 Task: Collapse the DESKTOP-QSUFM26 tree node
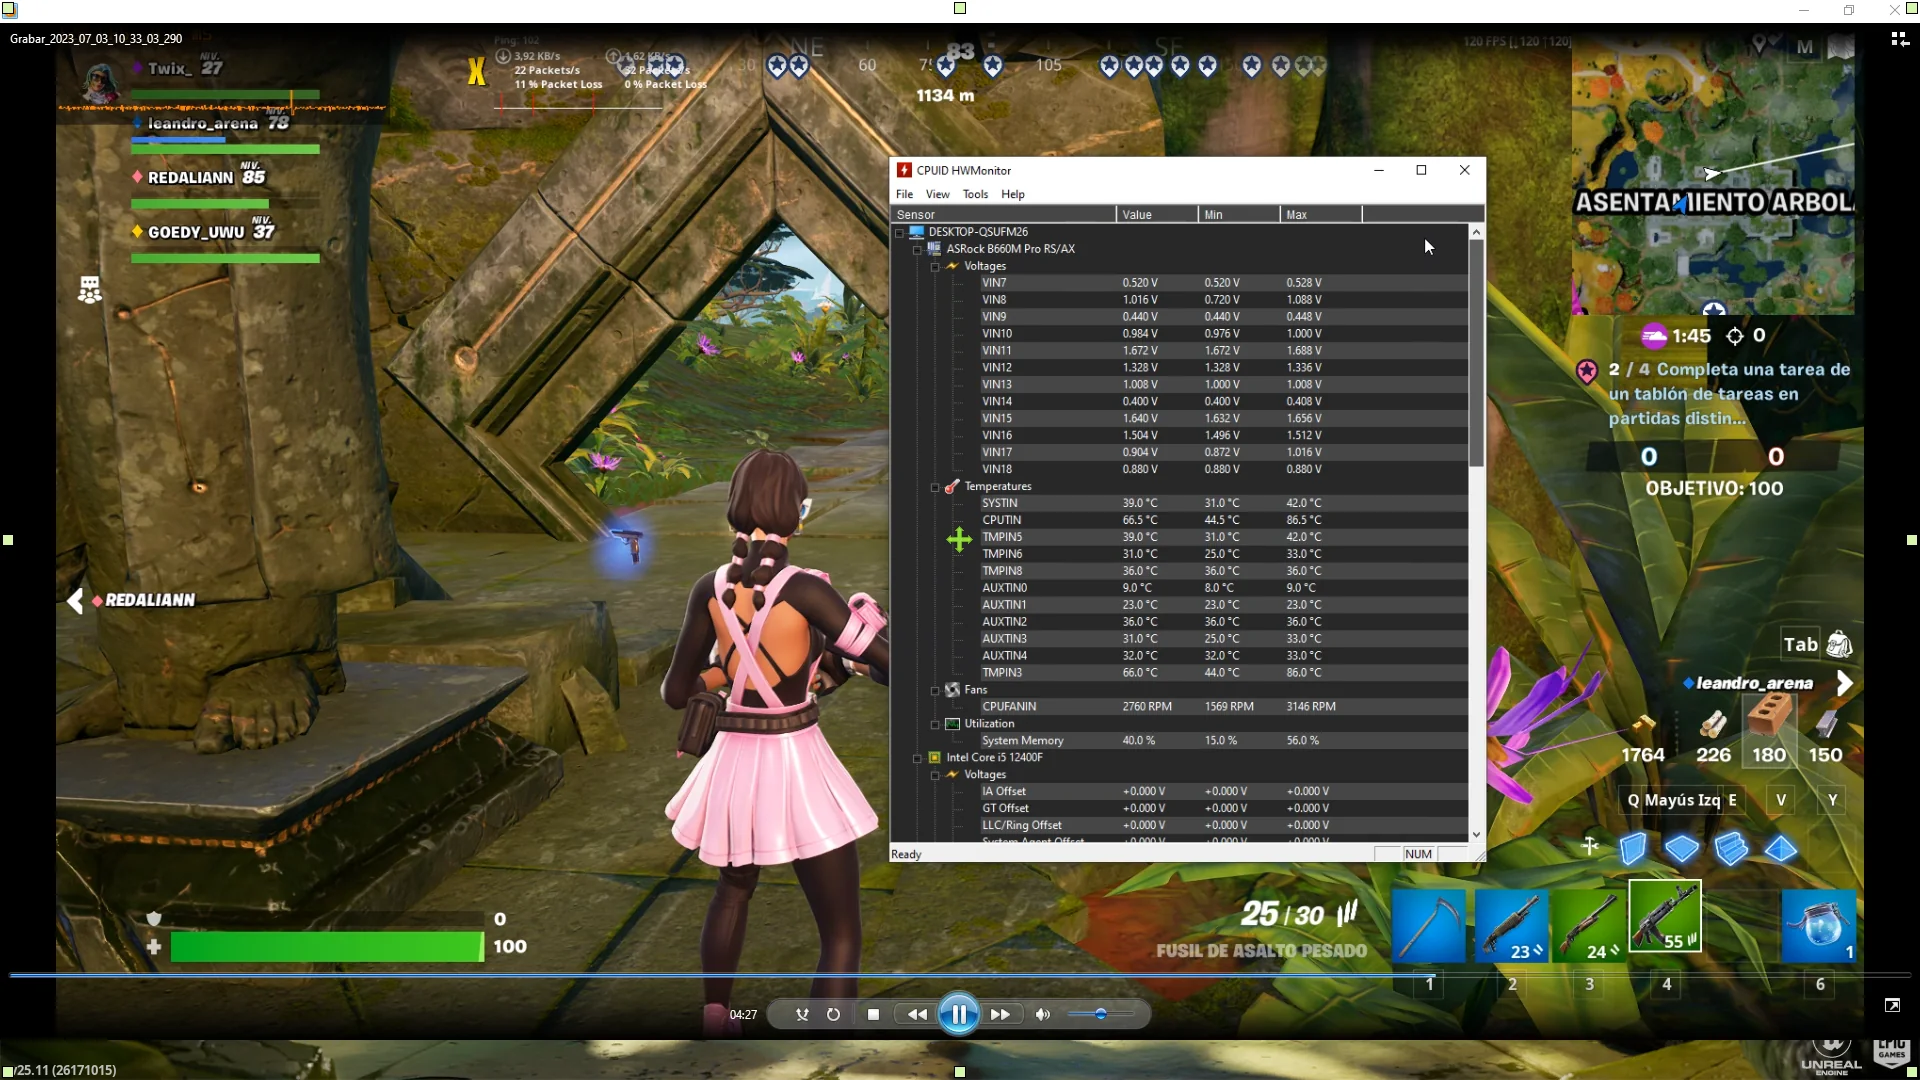pos(899,232)
